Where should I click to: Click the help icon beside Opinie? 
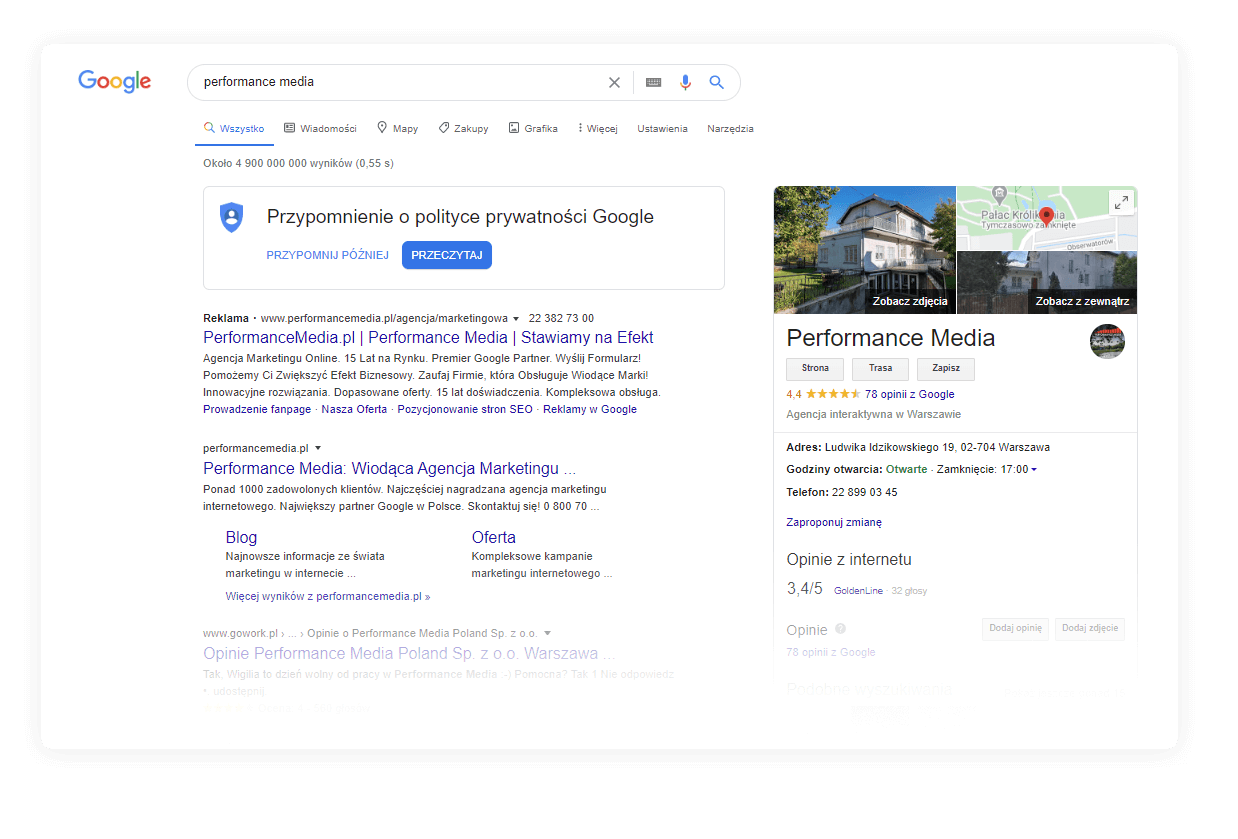[840, 629]
